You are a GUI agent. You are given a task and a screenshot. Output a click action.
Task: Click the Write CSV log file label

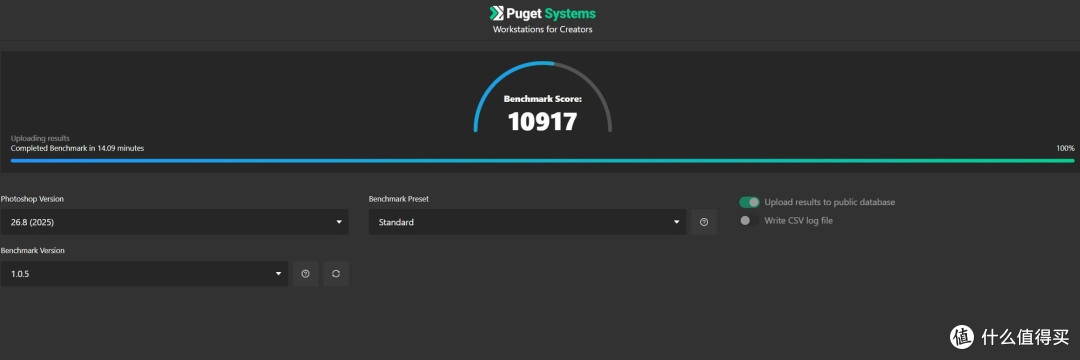tap(798, 220)
